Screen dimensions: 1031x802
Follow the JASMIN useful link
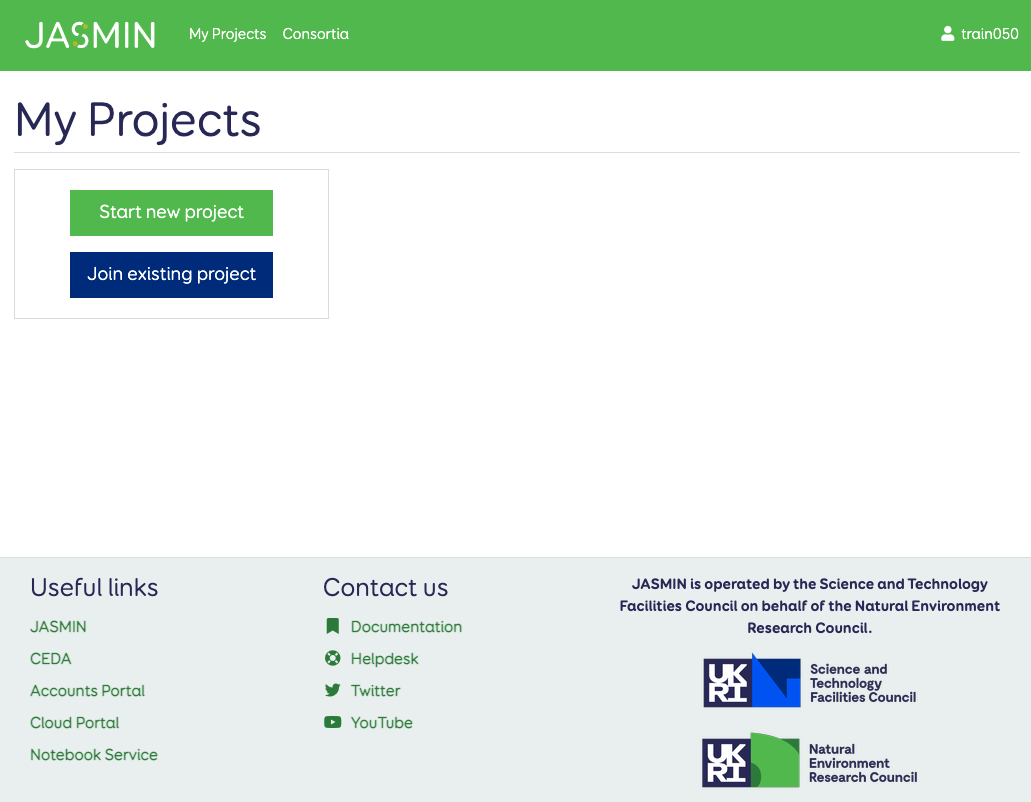click(x=58, y=627)
